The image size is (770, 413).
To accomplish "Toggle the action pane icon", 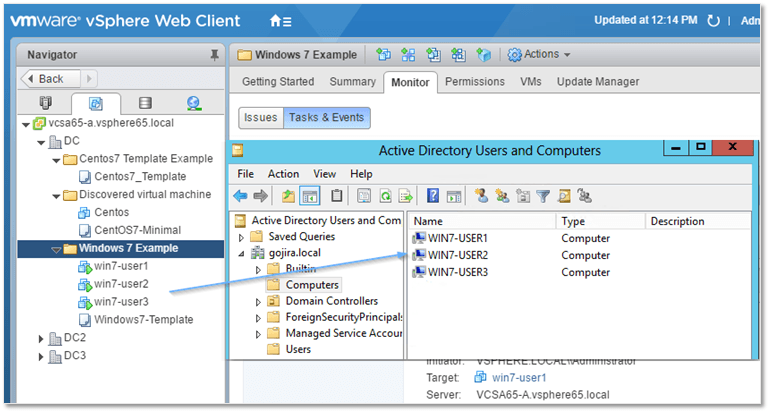I will (x=454, y=196).
